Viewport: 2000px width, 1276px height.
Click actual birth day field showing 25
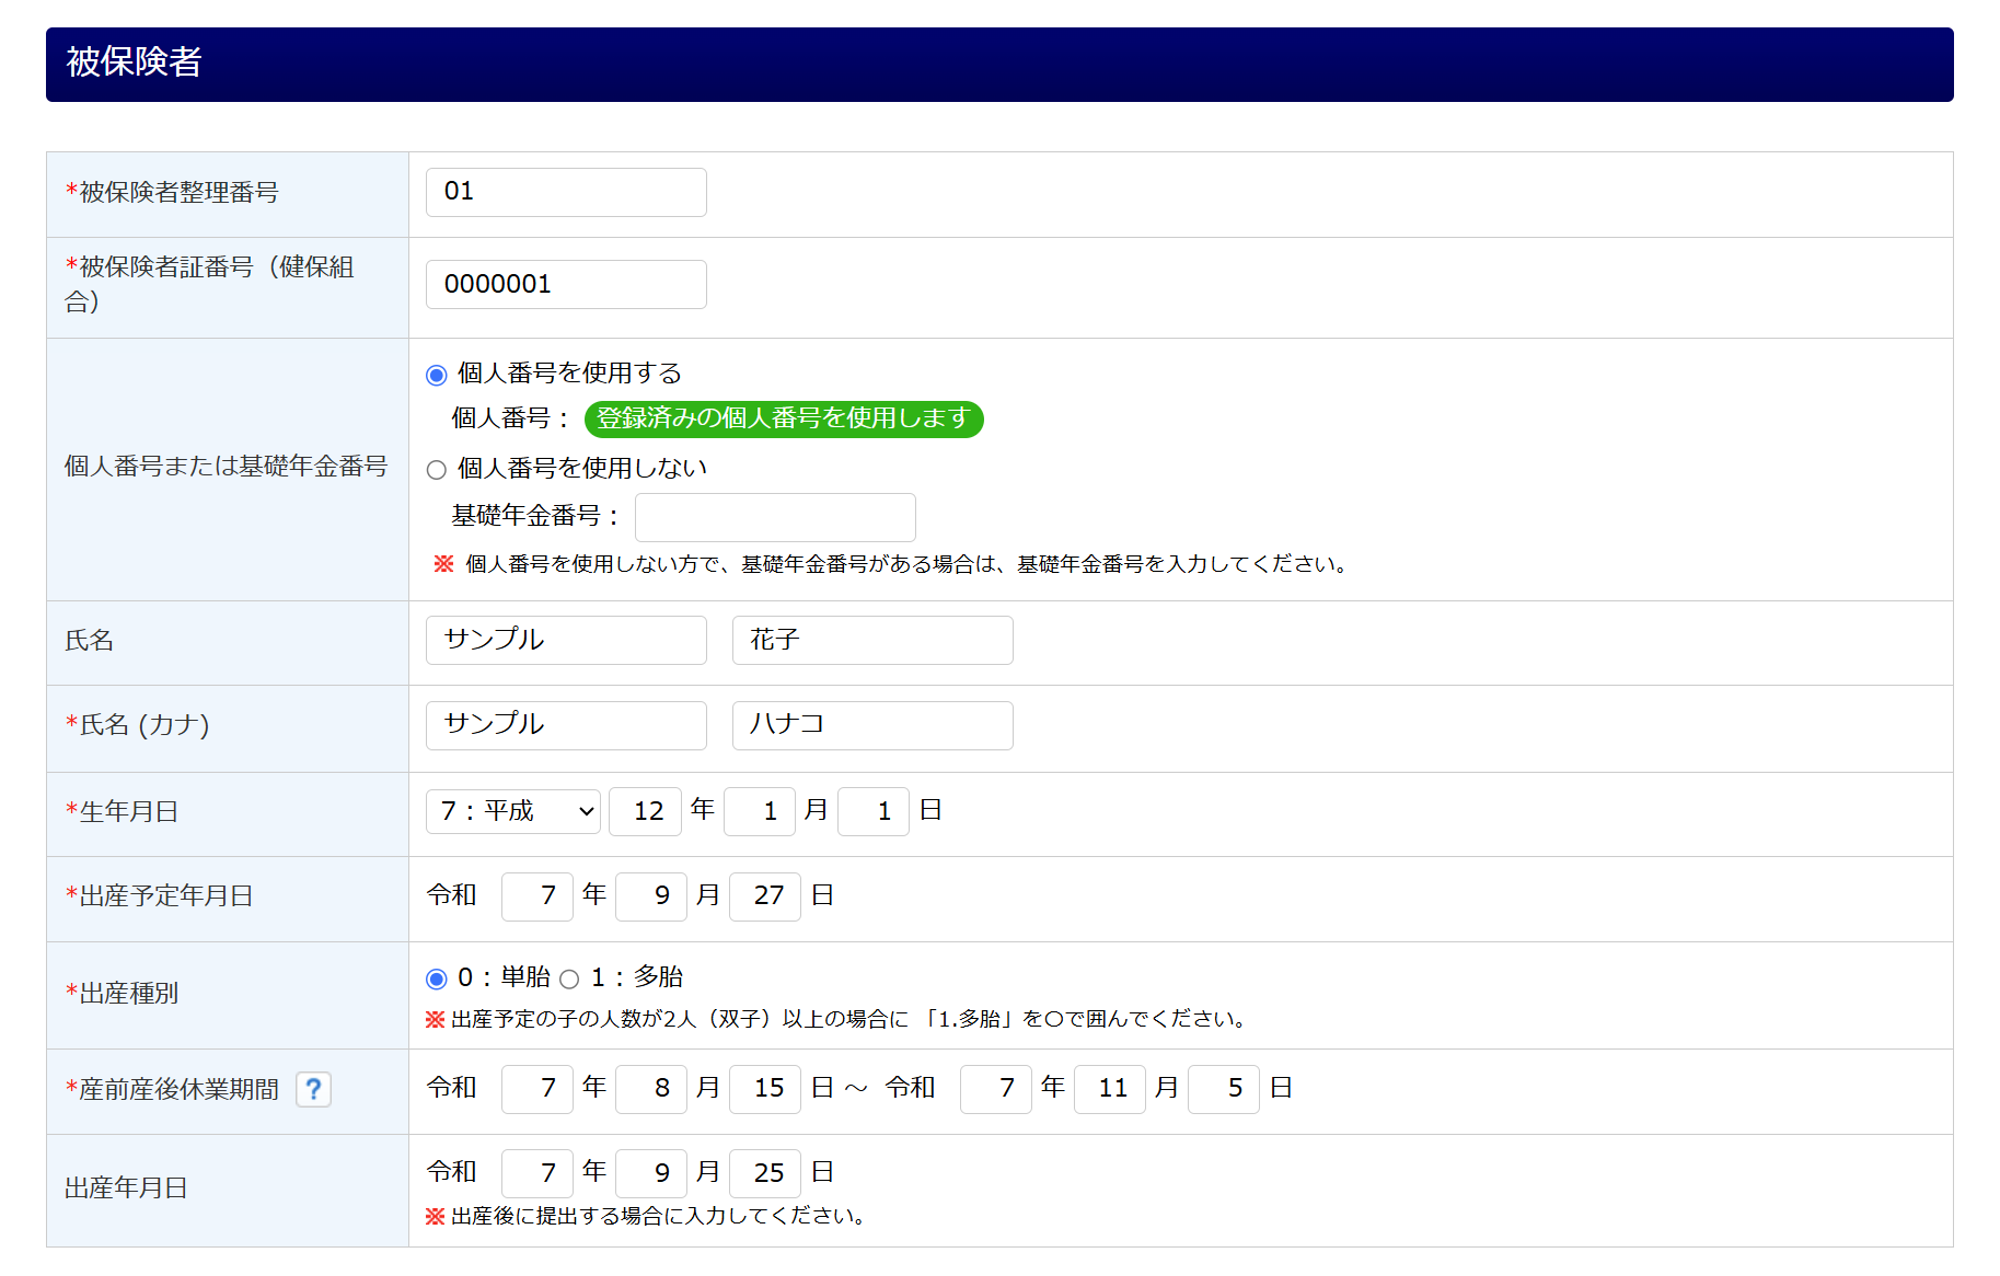(x=765, y=1173)
